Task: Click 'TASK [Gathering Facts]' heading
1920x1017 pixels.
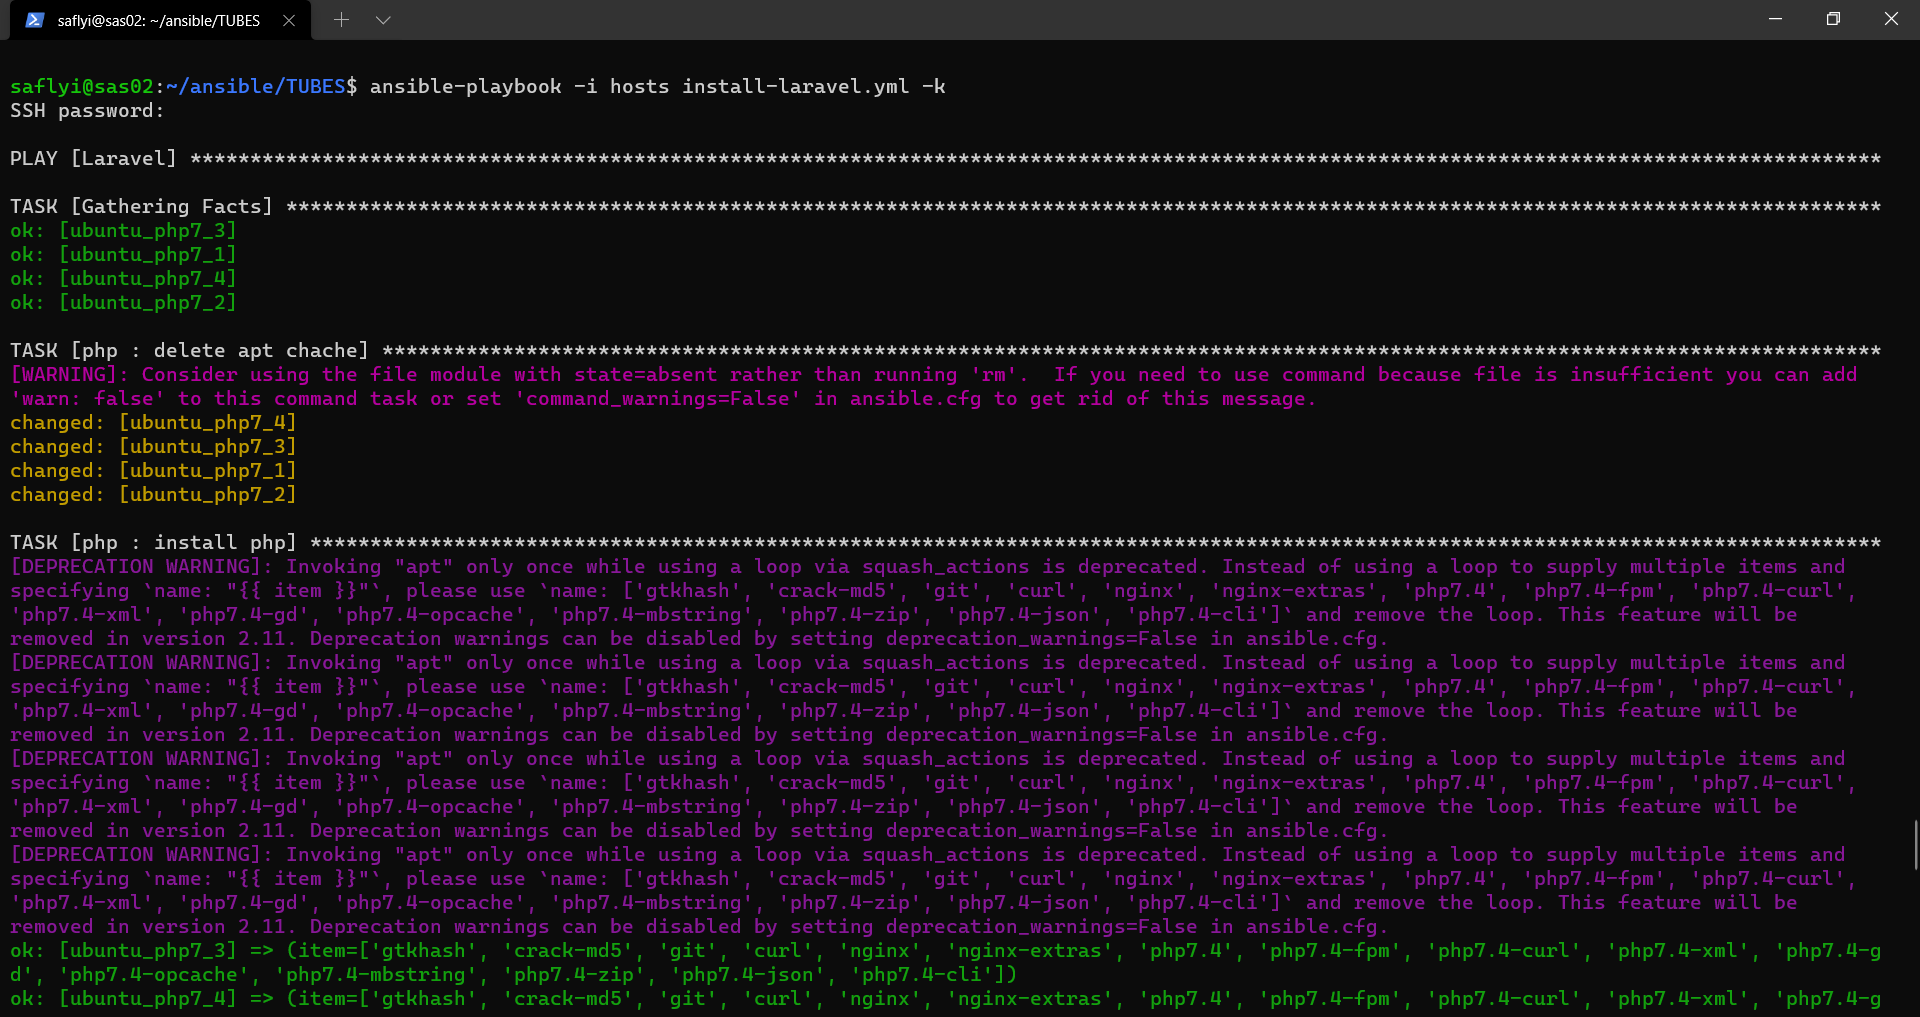Action: pyautogui.click(x=141, y=206)
